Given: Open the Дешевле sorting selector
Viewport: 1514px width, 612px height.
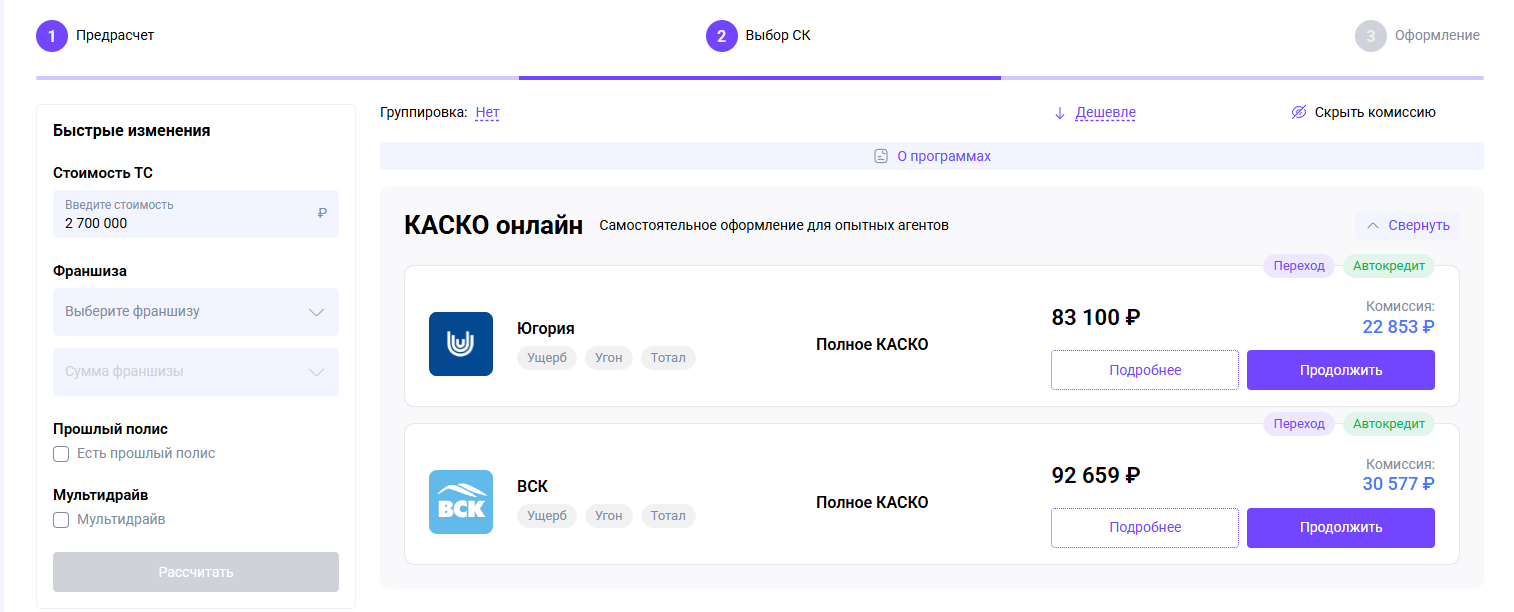Looking at the screenshot, I should [x=1105, y=113].
